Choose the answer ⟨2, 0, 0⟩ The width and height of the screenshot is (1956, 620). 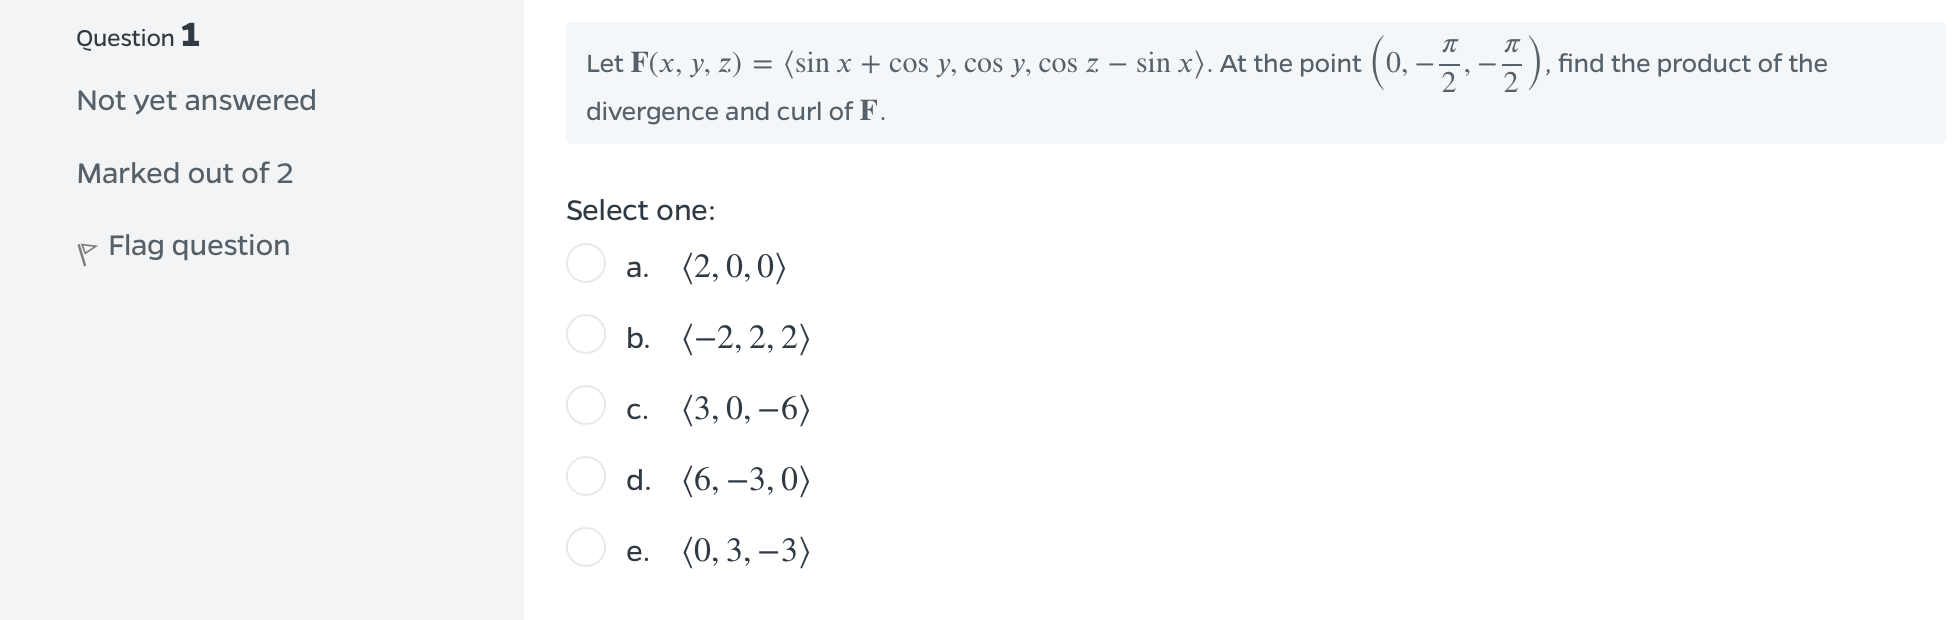click(x=732, y=266)
